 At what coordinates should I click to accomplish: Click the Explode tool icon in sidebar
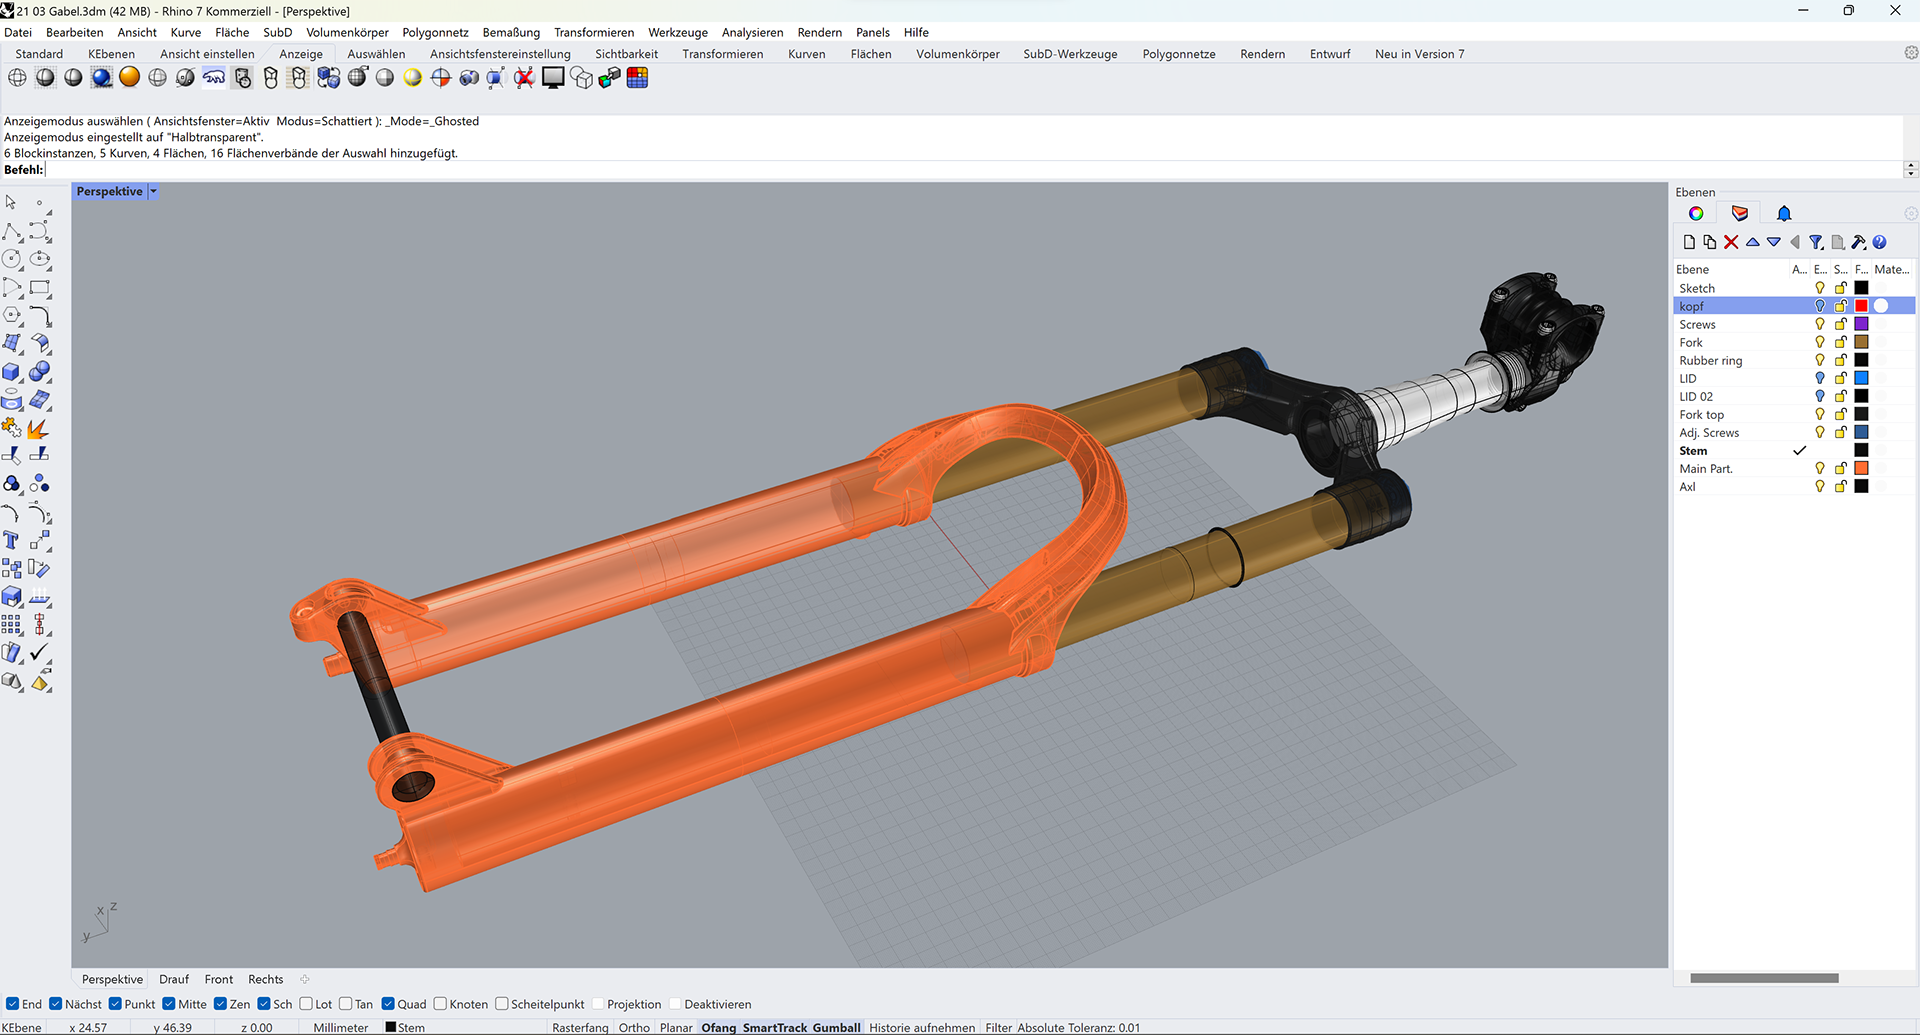(40, 428)
